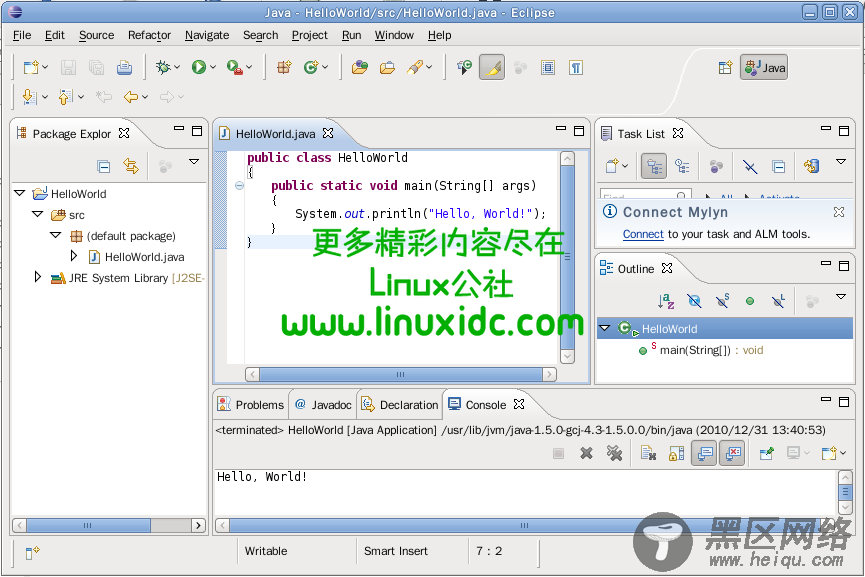Open the Navigate menu

click(x=207, y=35)
